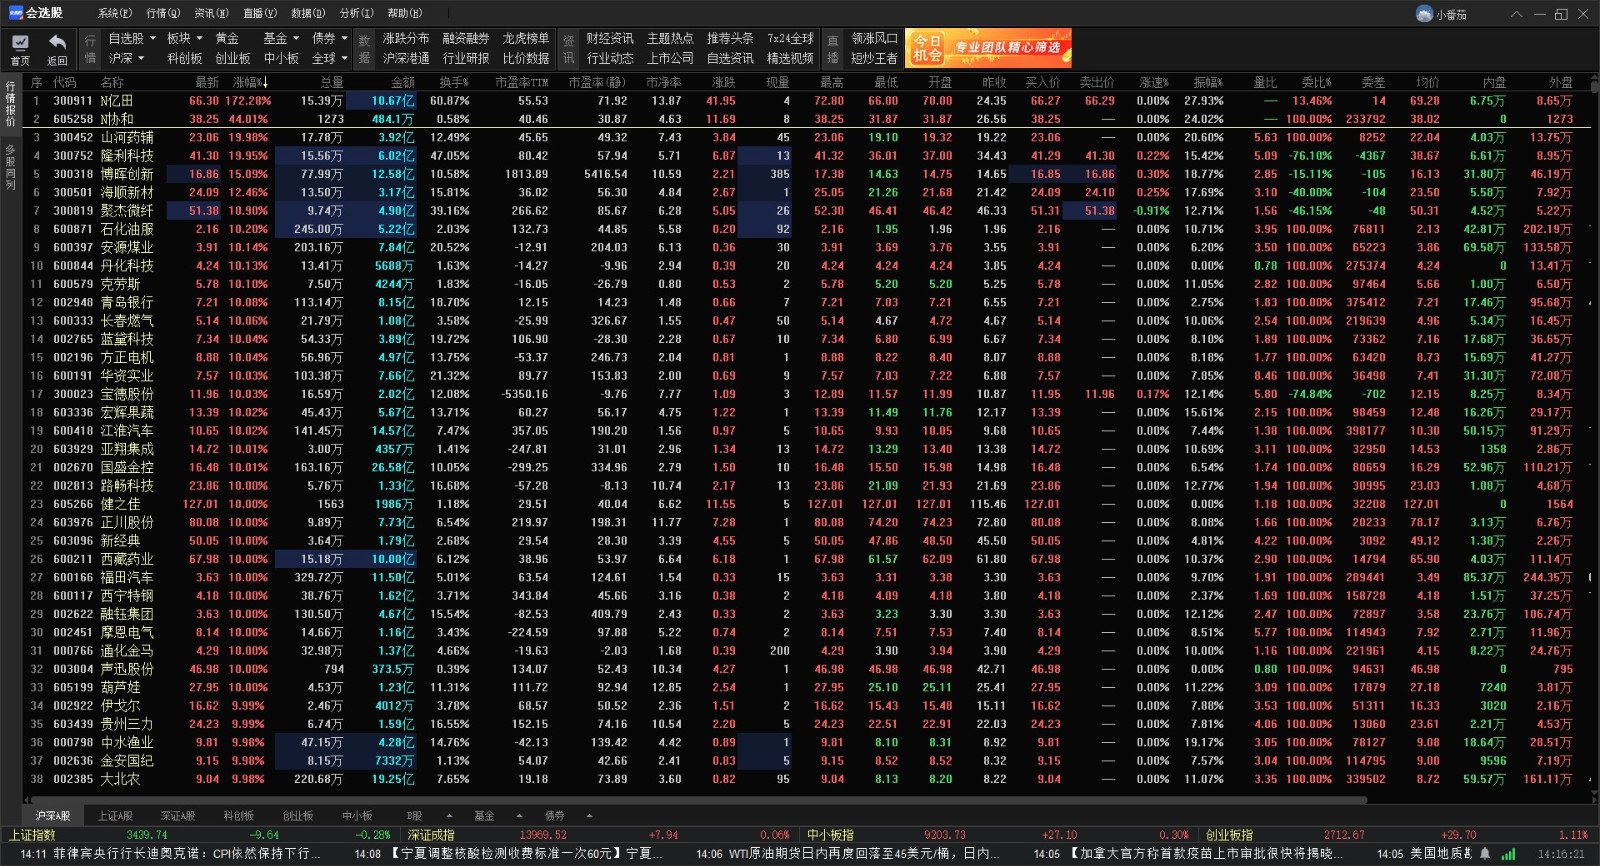The image size is (1600, 866).
Task: Open the 数据(D) menu
Action: [x=308, y=13]
